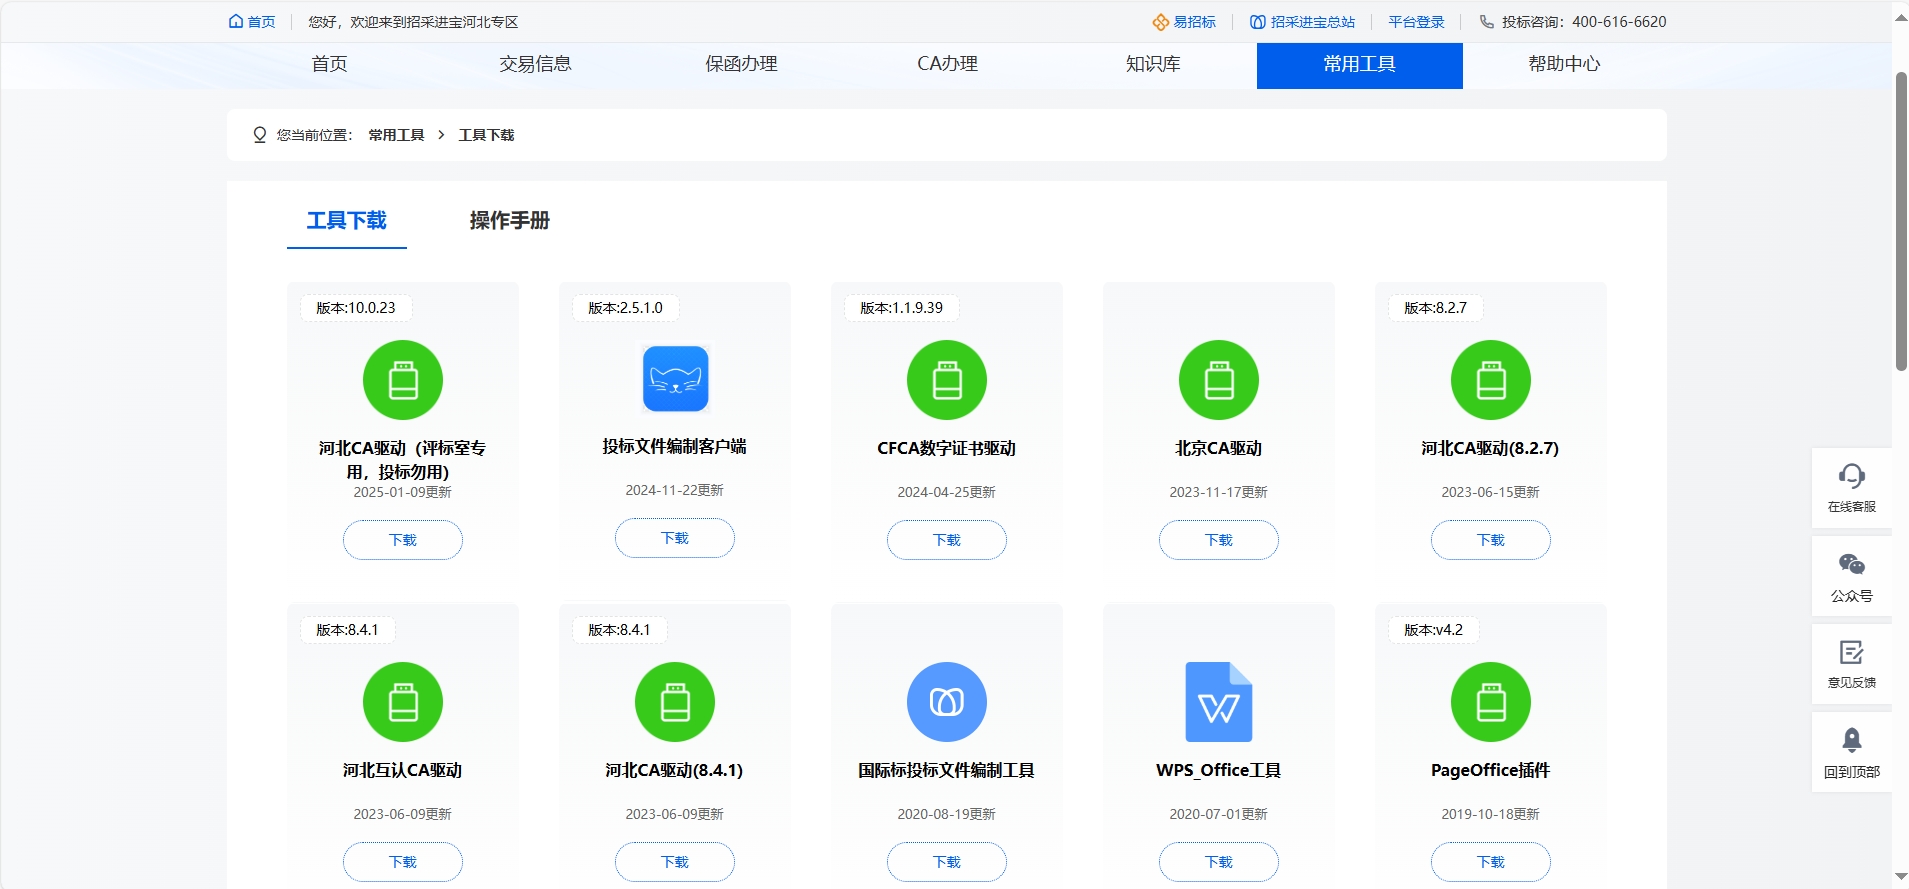Go to the 招采进宝总站 link
This screenshot has width=1909, height=889.
(1303, 22)
